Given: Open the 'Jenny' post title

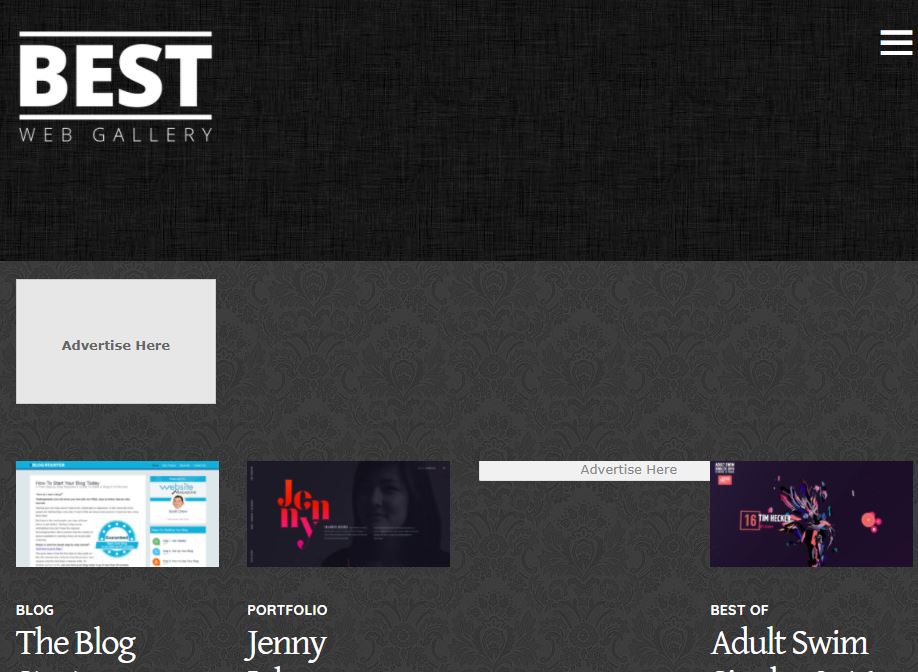Looking at the screenshot, I should 286,644.
